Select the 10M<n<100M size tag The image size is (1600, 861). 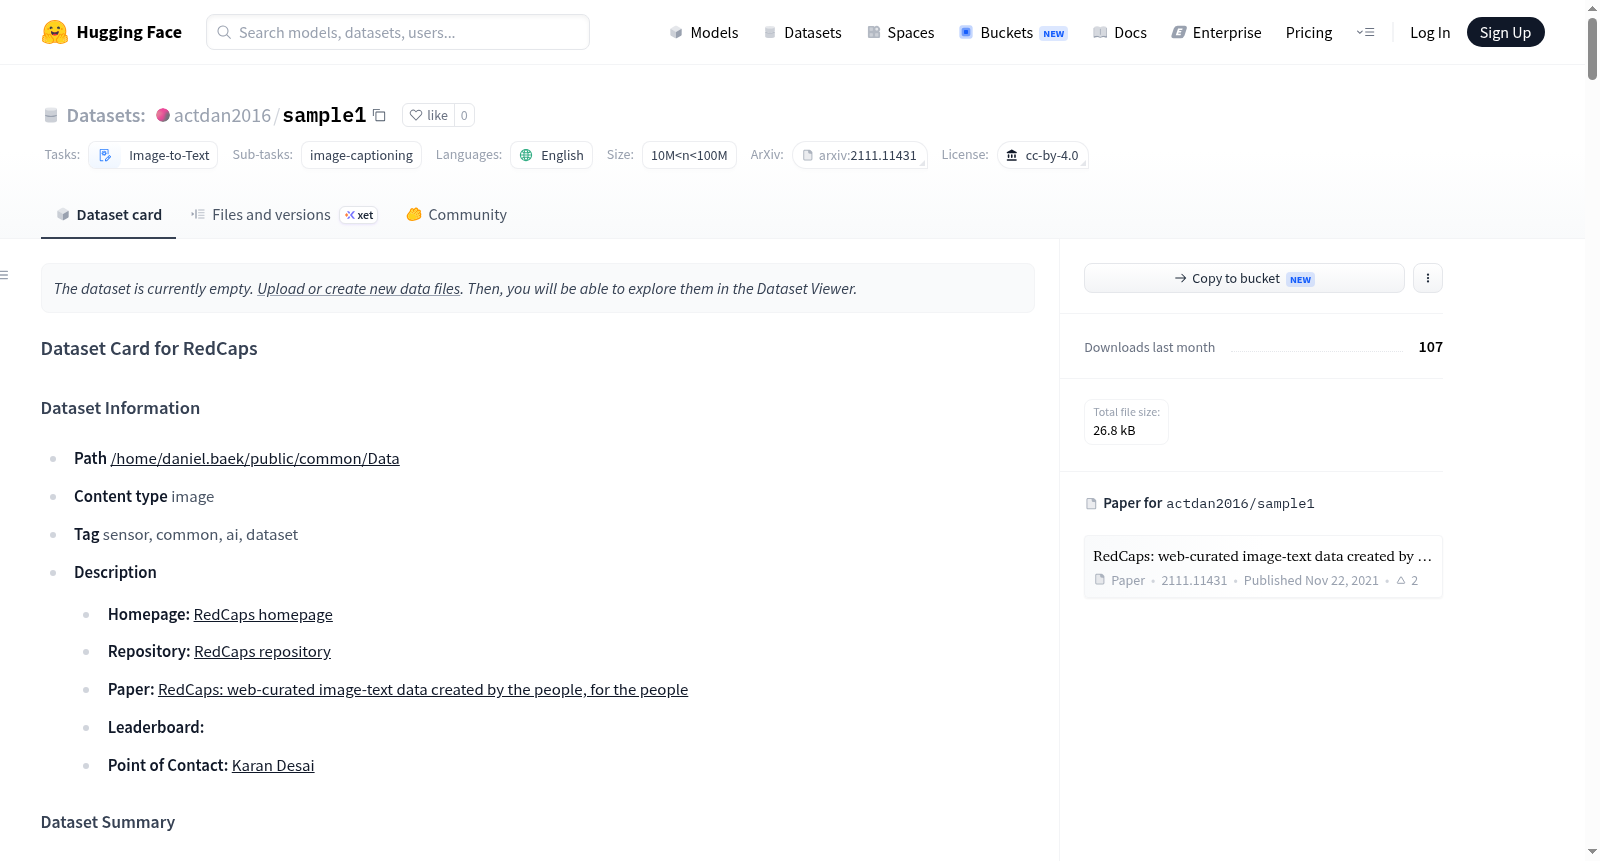tap(689, 155)
